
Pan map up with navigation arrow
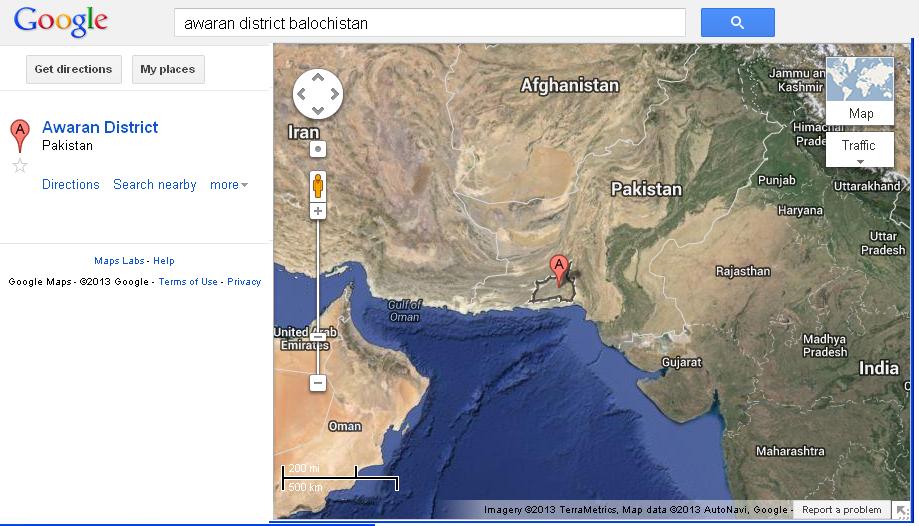click(318, 77)
